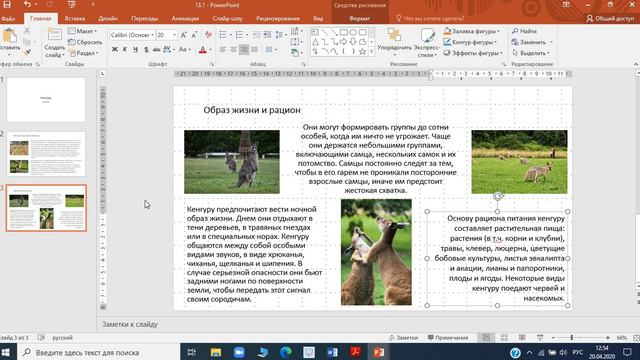
Task: Click the Найти find button
Action: tap(524, 31)
